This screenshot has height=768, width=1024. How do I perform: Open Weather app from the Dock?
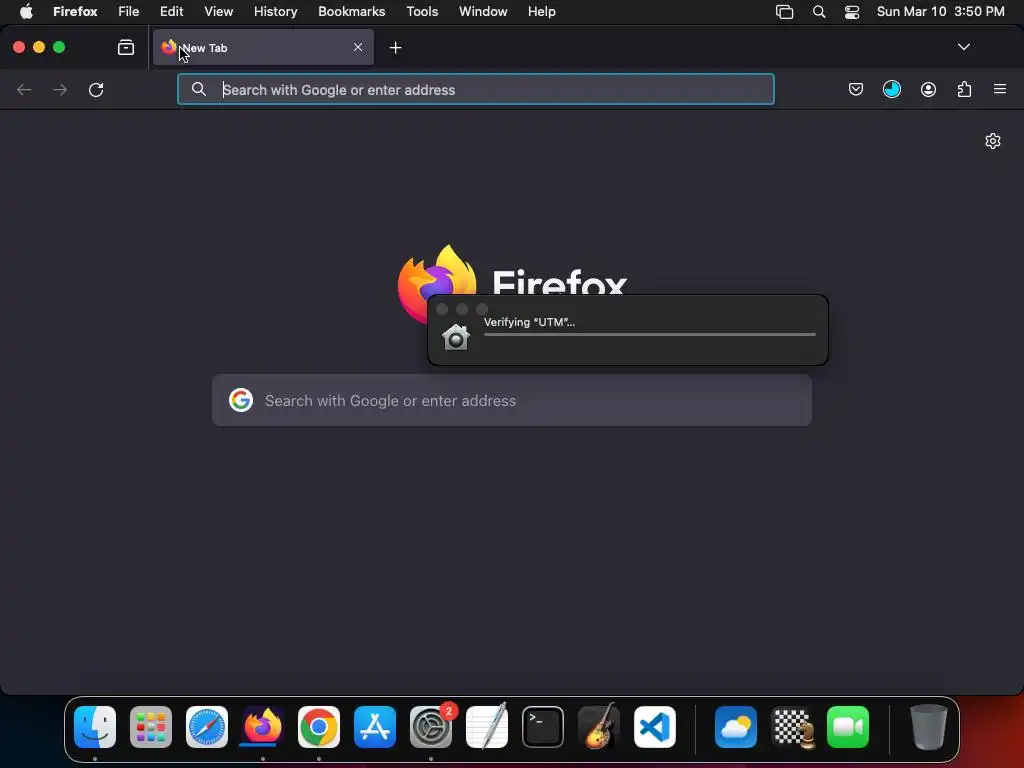click(x=736, y=727)
